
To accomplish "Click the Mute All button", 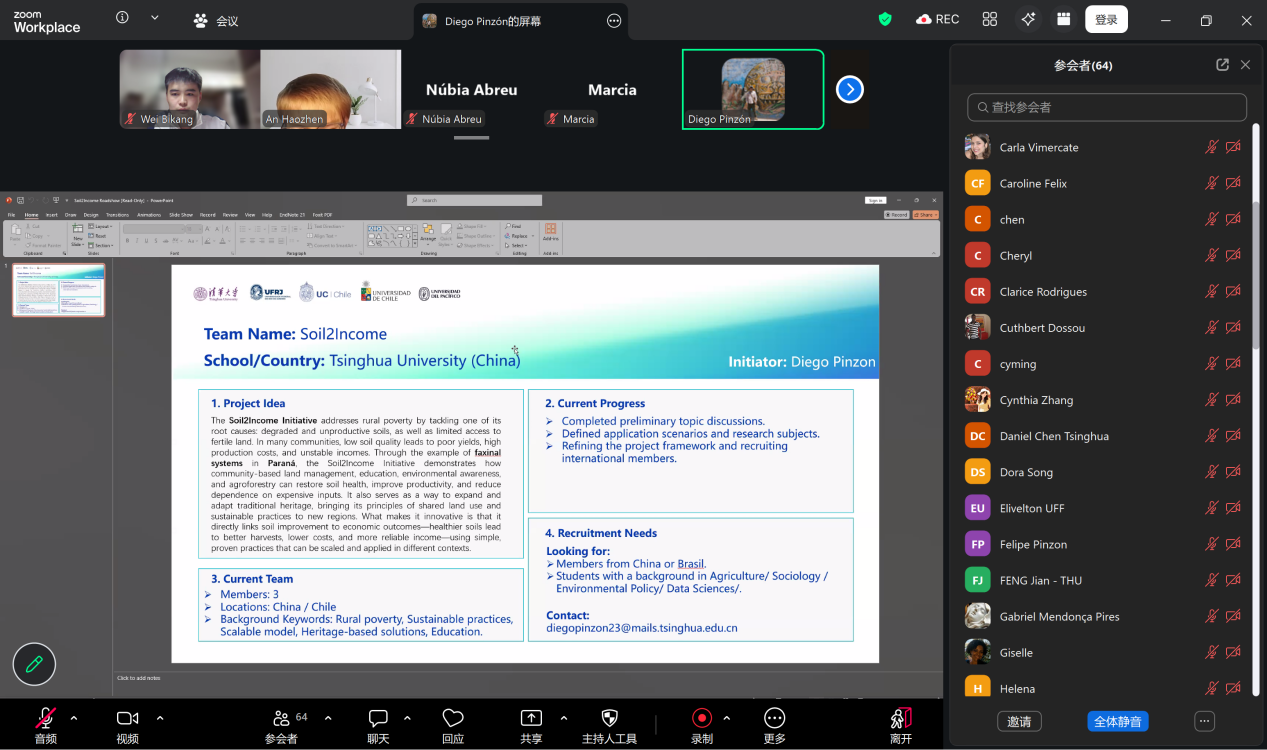I will coord(1117,721).
